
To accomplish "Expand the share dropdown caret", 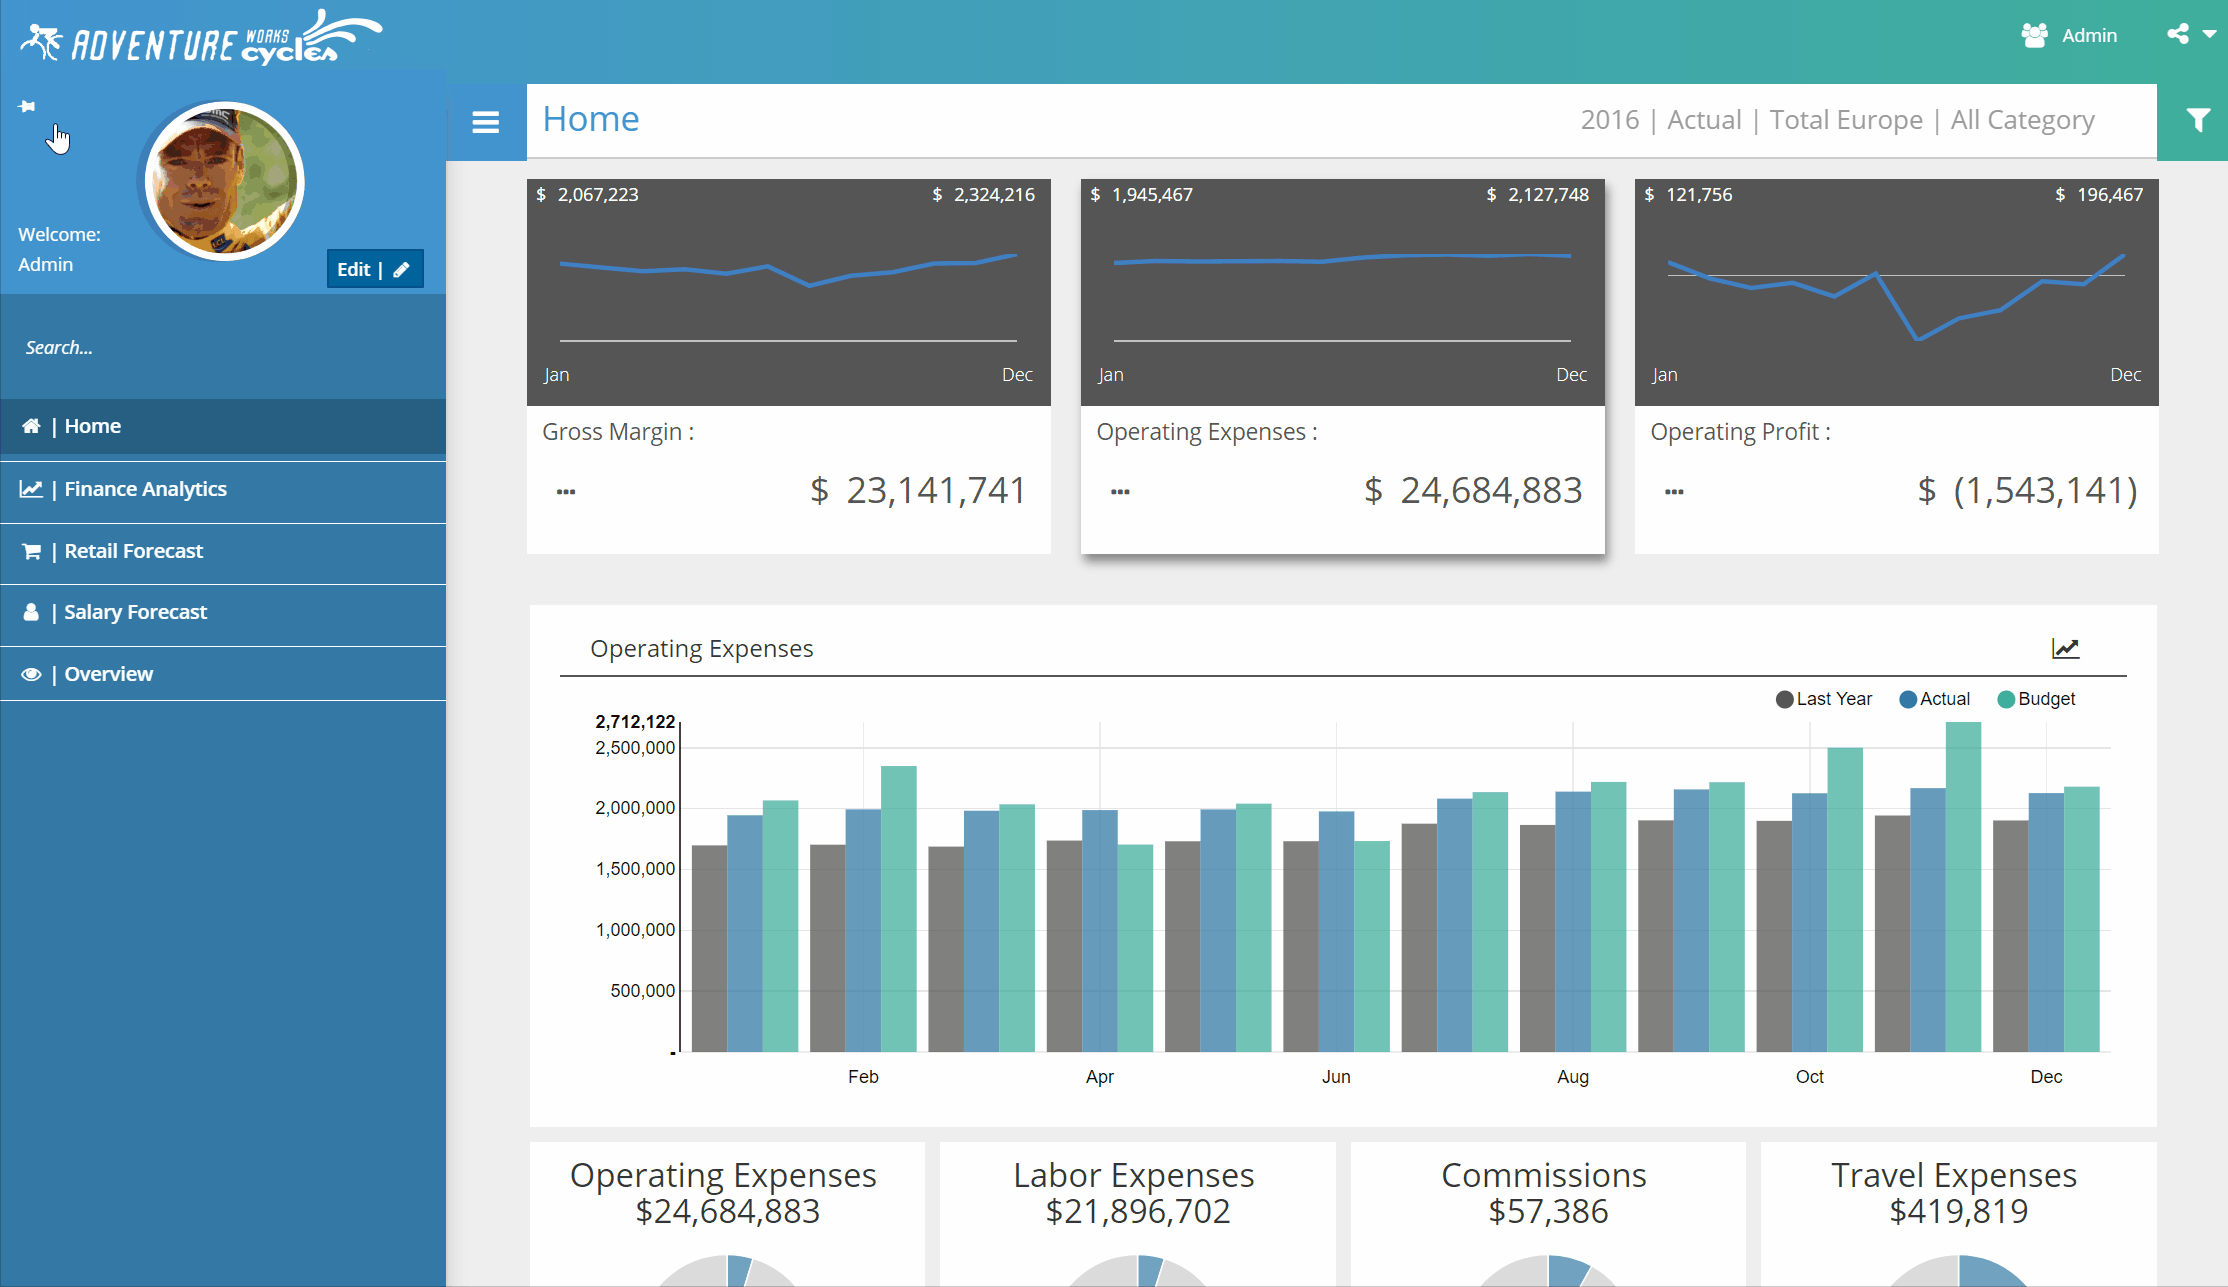I will (x=2209, y=34).
